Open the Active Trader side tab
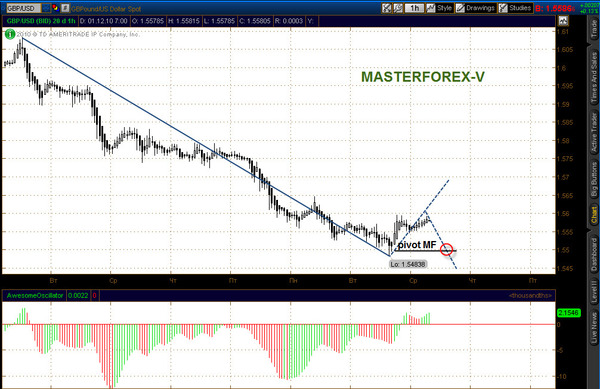 click(x=593, y=132)
